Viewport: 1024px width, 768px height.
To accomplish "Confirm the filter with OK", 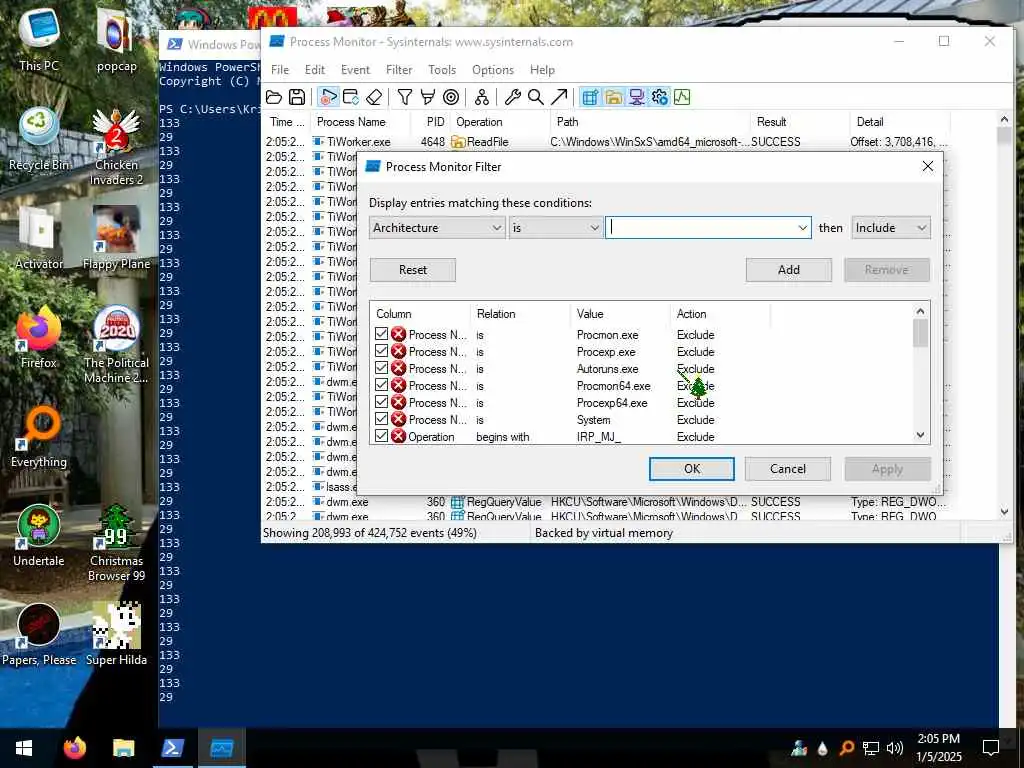I will (x=692, y=469).
